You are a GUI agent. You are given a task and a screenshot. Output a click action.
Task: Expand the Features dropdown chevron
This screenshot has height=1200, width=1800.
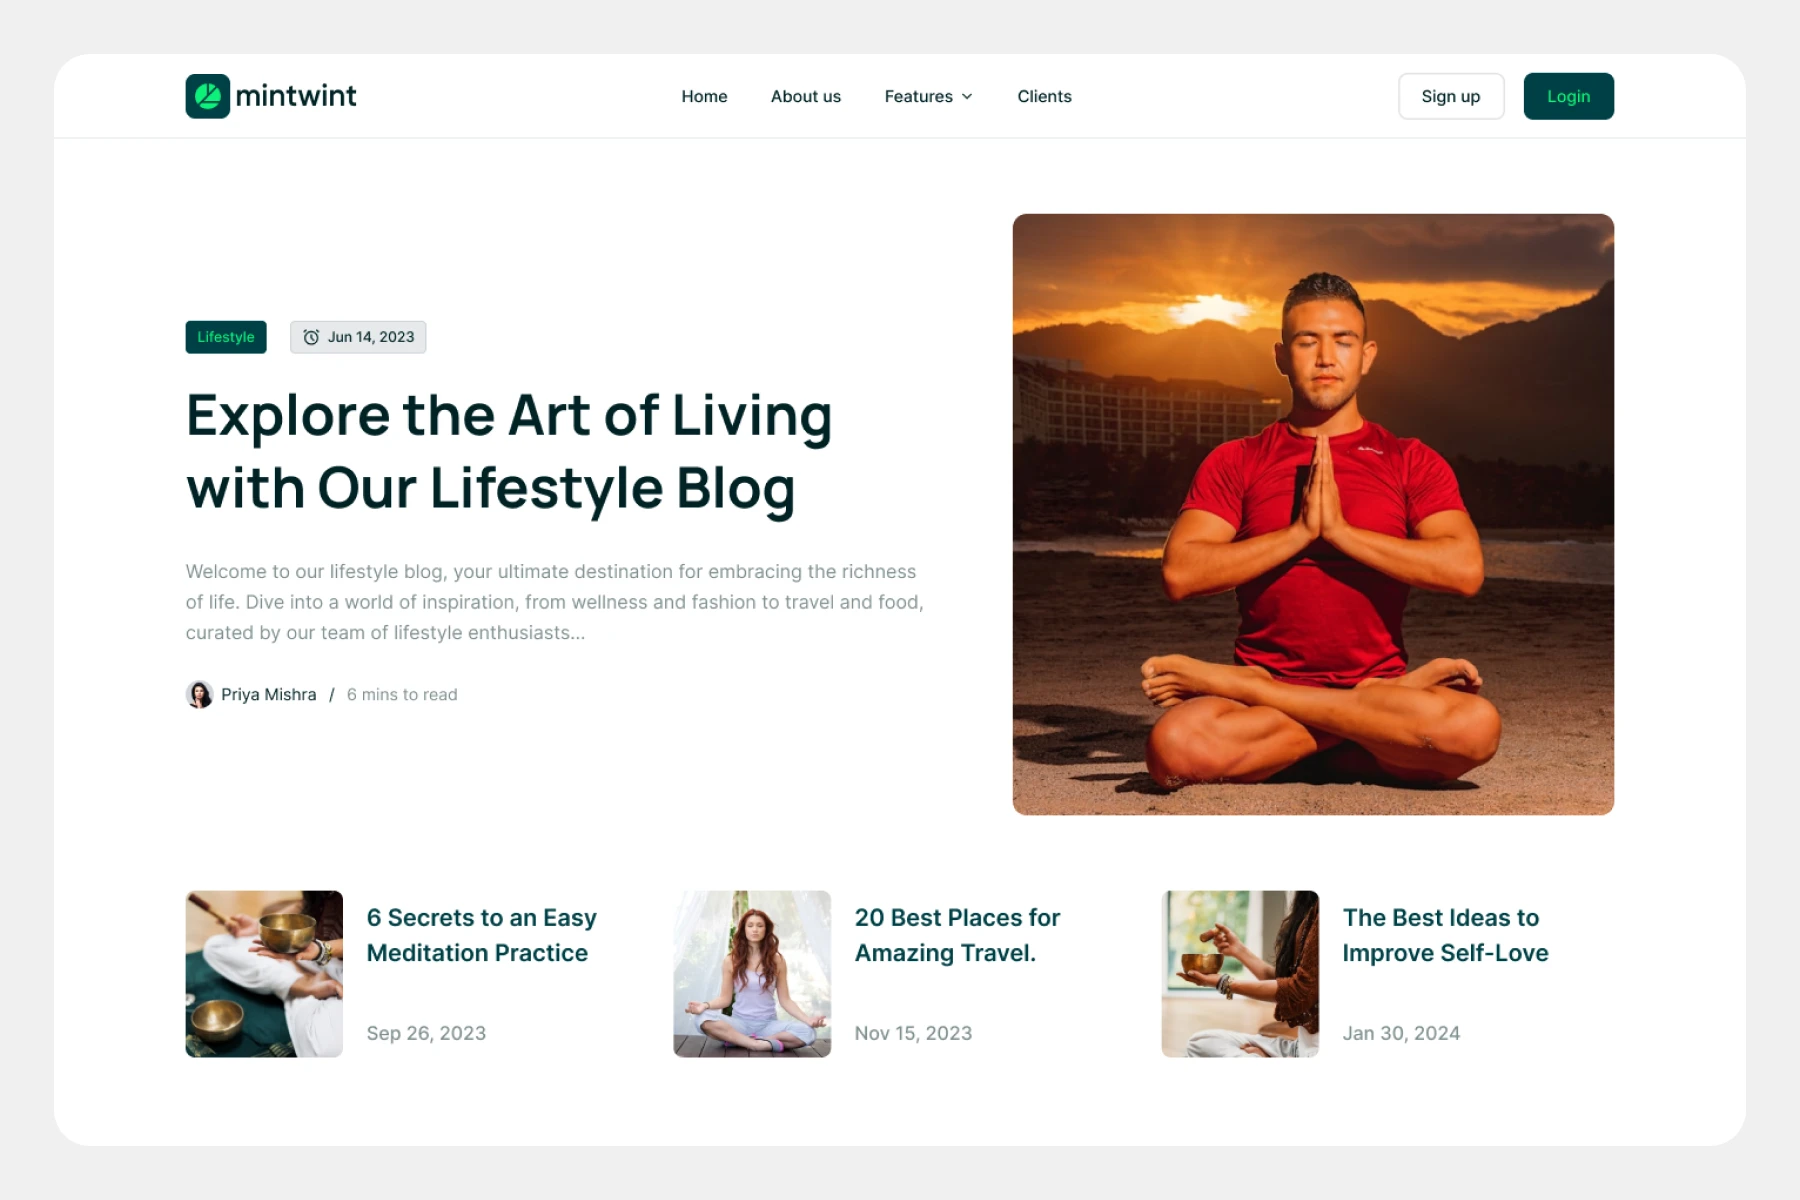point(967,96)
